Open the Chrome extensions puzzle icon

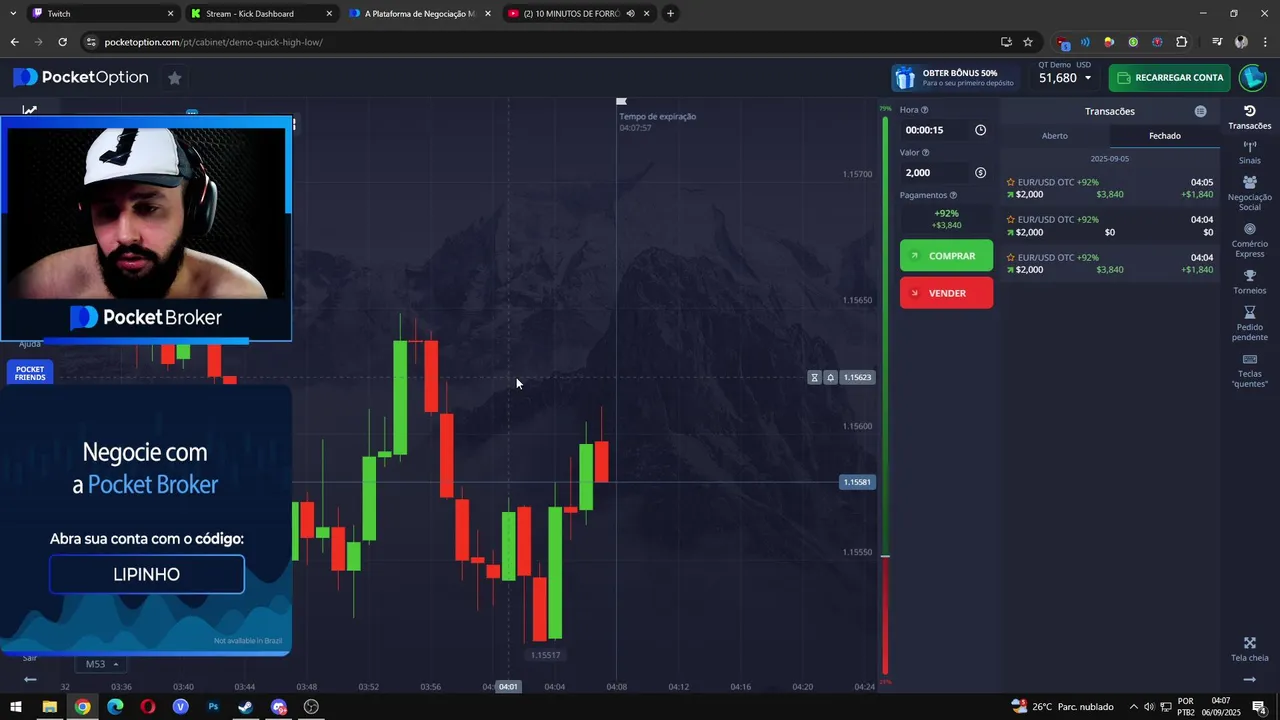coord(1181,42)
